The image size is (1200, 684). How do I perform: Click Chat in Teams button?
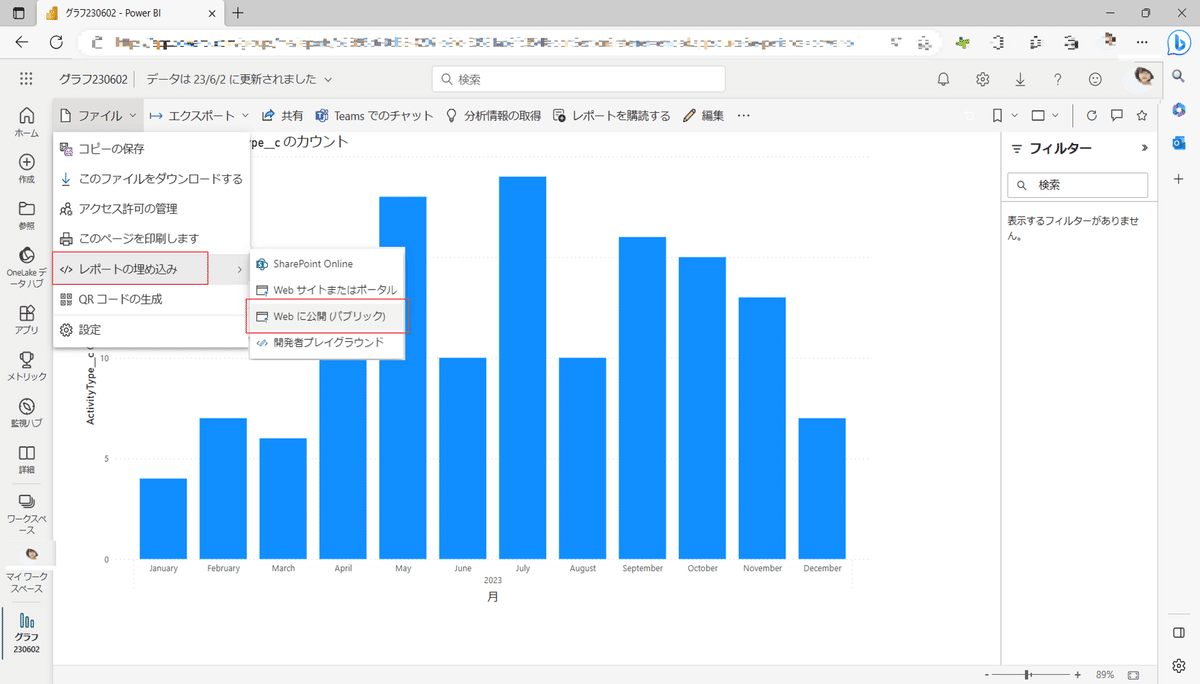[x=374, y=116]
